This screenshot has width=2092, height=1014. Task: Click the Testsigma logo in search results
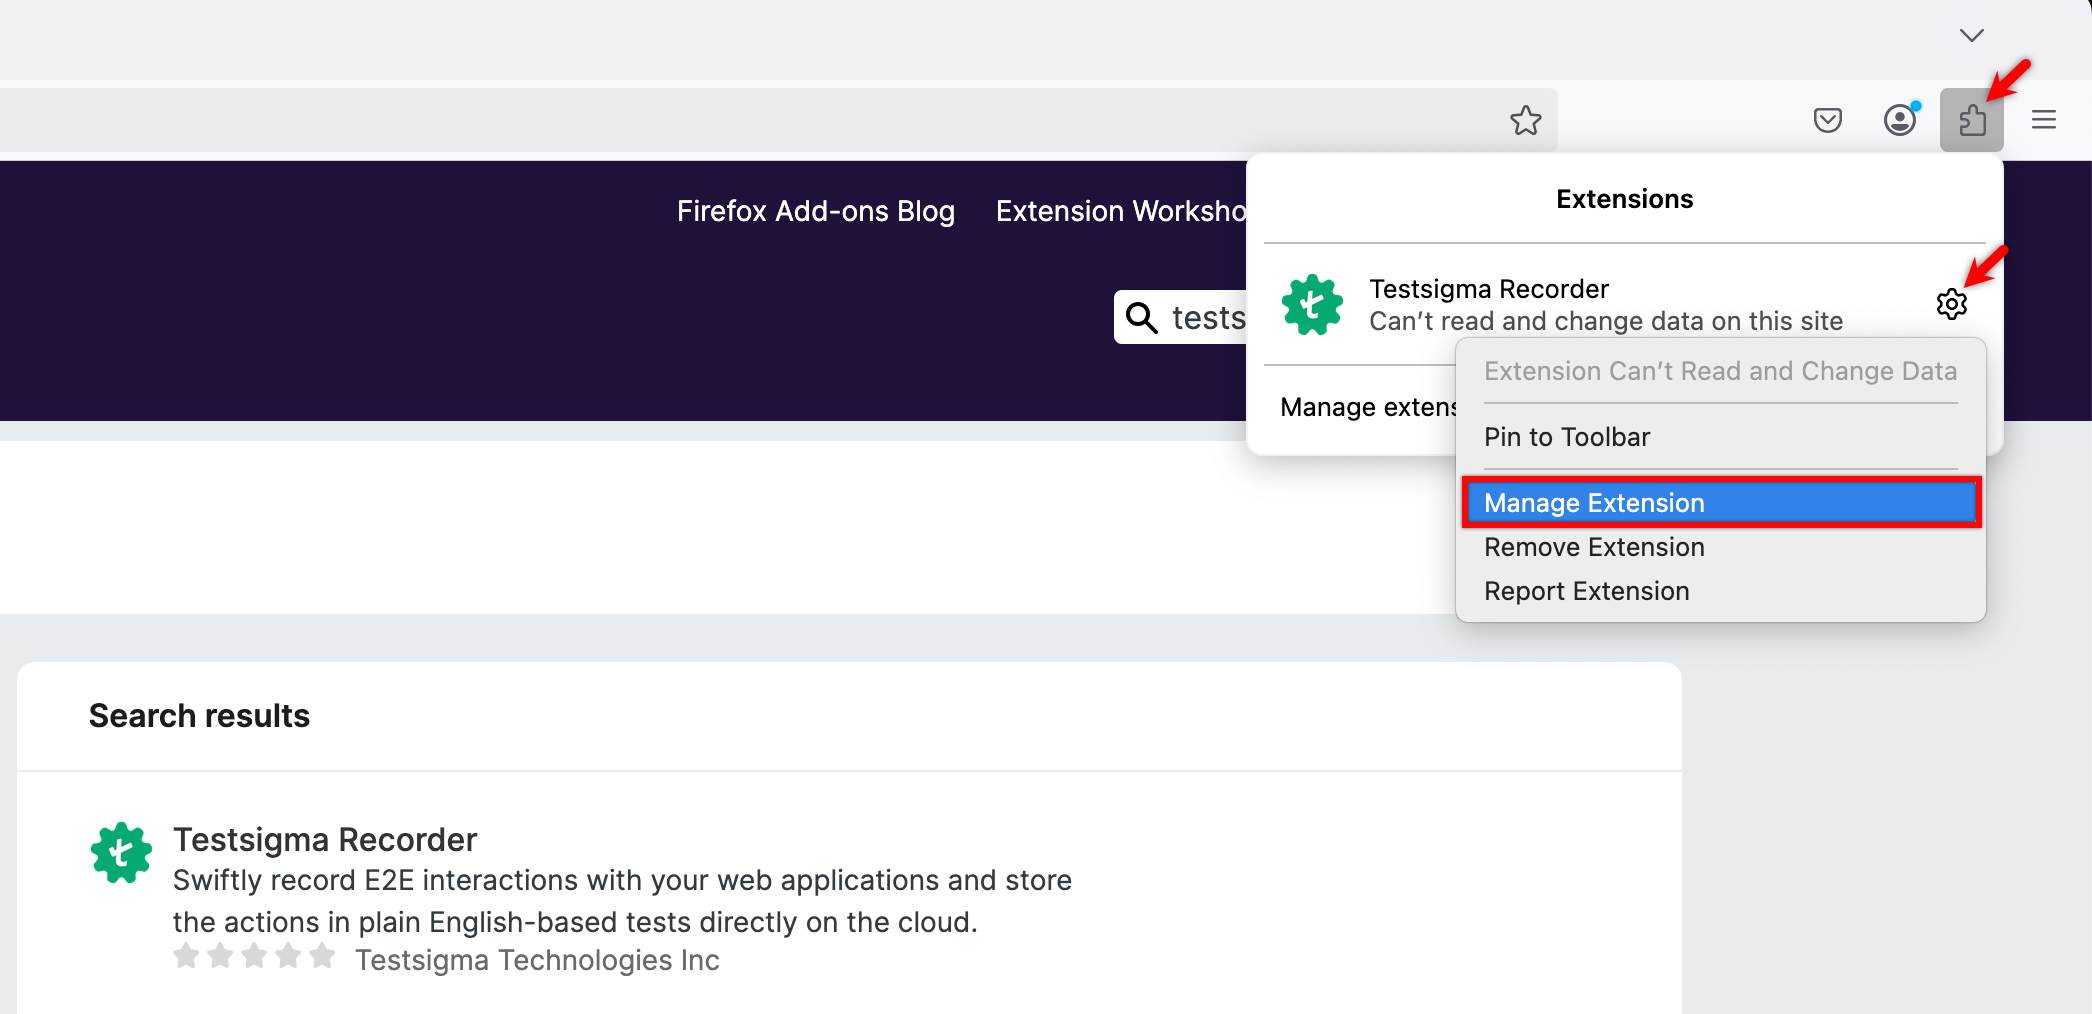coord(120,852)
